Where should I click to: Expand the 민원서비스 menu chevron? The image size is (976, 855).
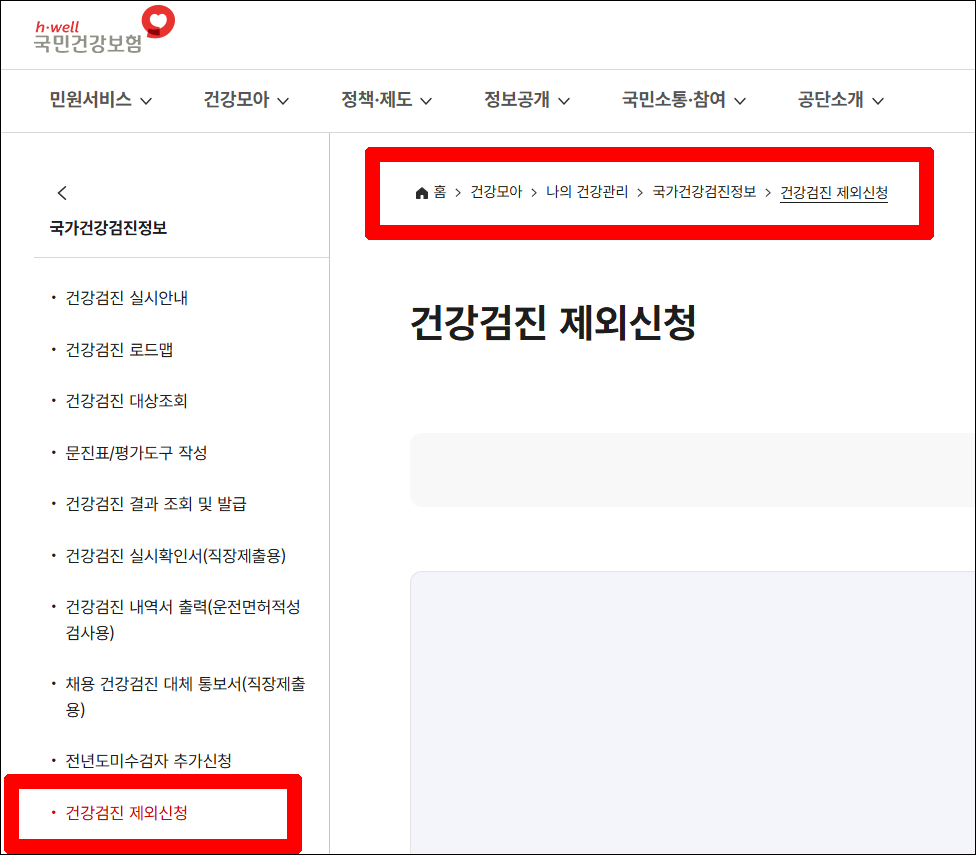[x=146, y=101]
